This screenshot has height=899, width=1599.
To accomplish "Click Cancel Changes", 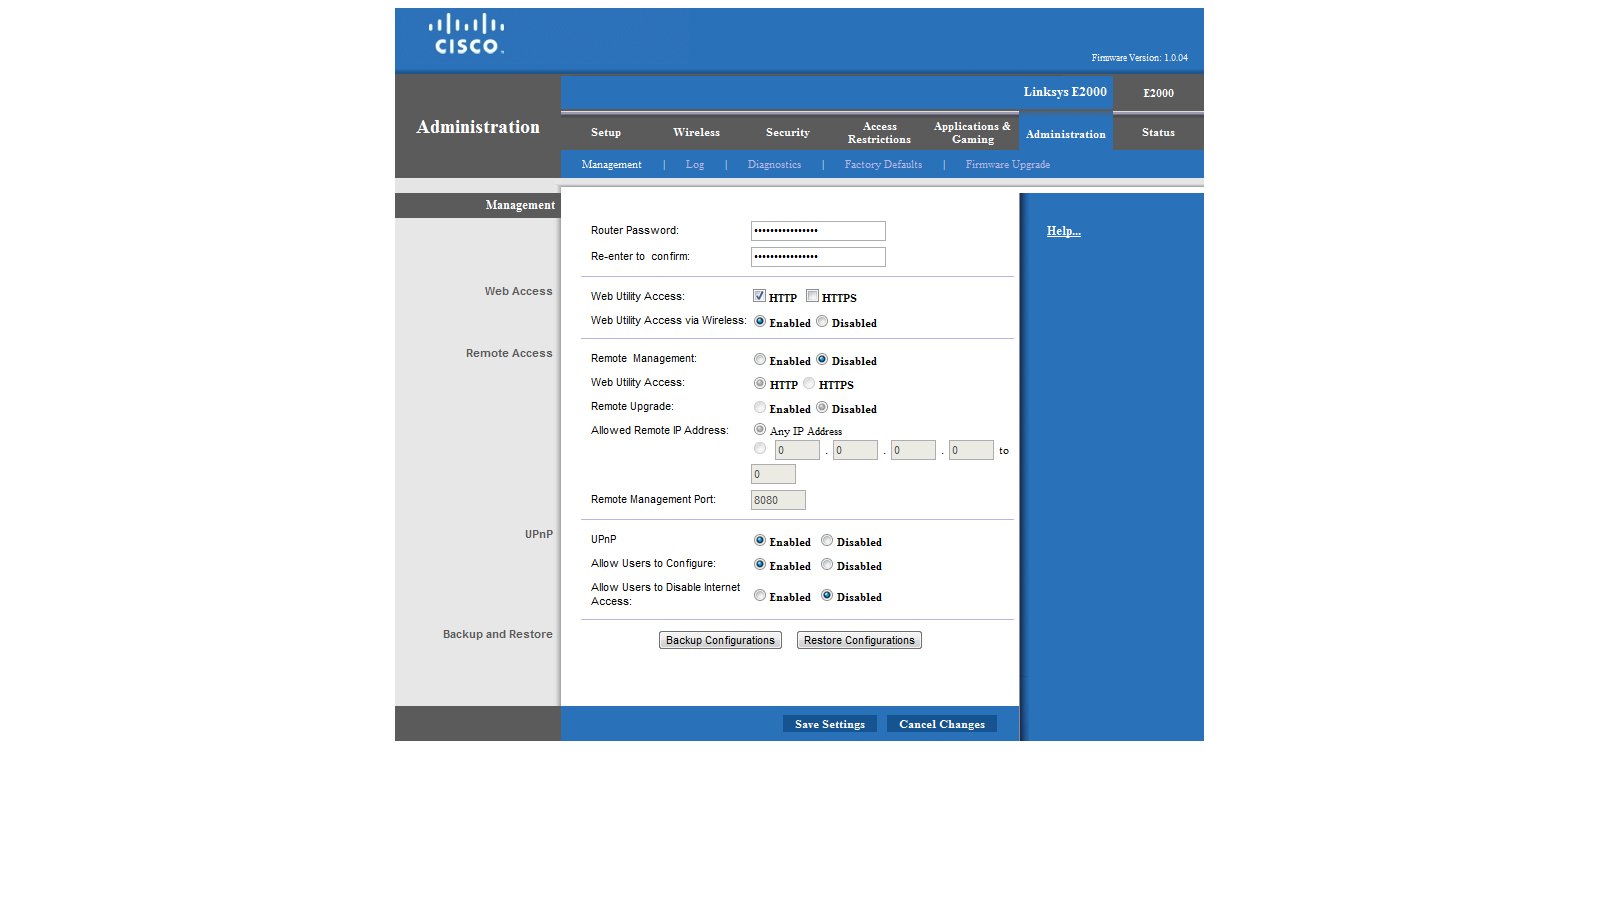I will click(942, 724).
